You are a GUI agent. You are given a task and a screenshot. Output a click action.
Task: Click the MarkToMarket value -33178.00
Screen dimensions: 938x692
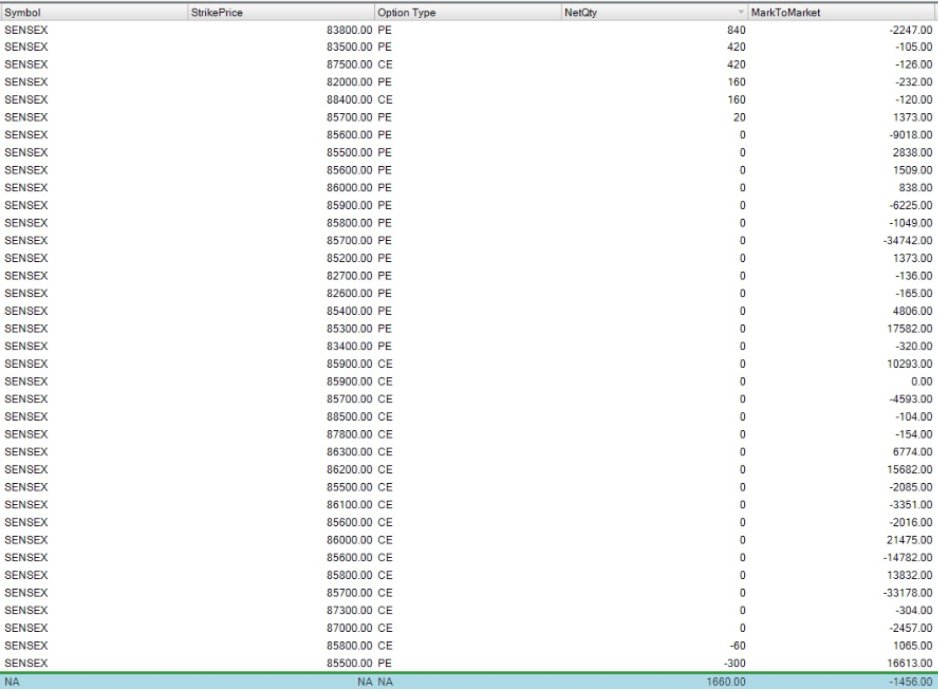pos(907,593)
